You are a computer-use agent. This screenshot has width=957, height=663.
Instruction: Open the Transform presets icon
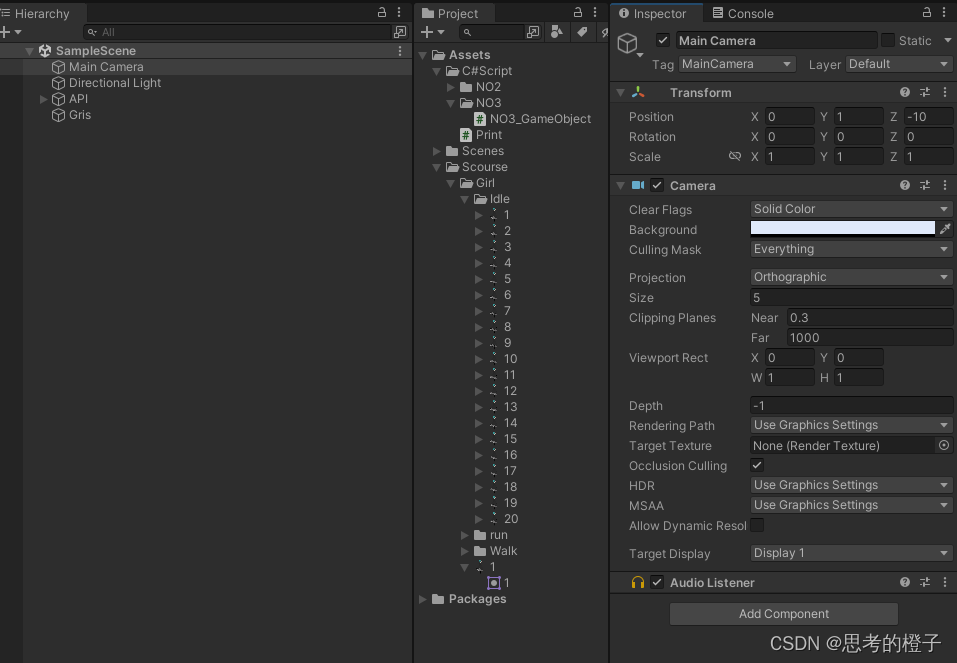pos(924,92)
